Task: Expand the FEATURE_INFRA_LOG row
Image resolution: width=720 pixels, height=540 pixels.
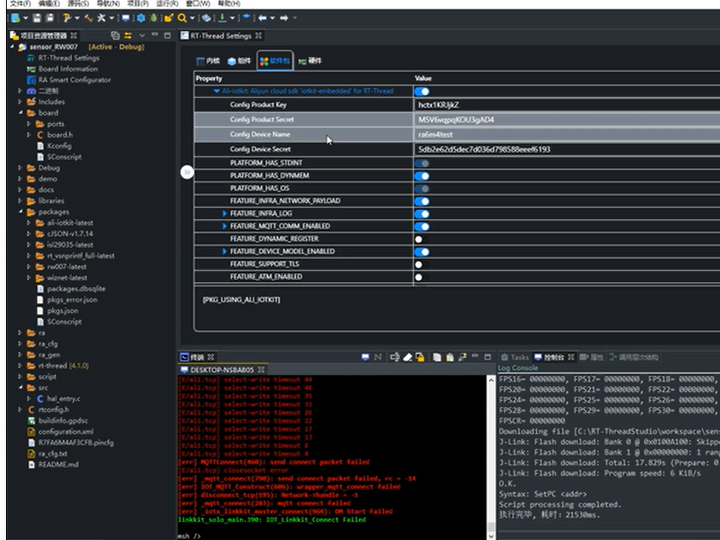Action: pyautogui.click(x=225, y=213)
